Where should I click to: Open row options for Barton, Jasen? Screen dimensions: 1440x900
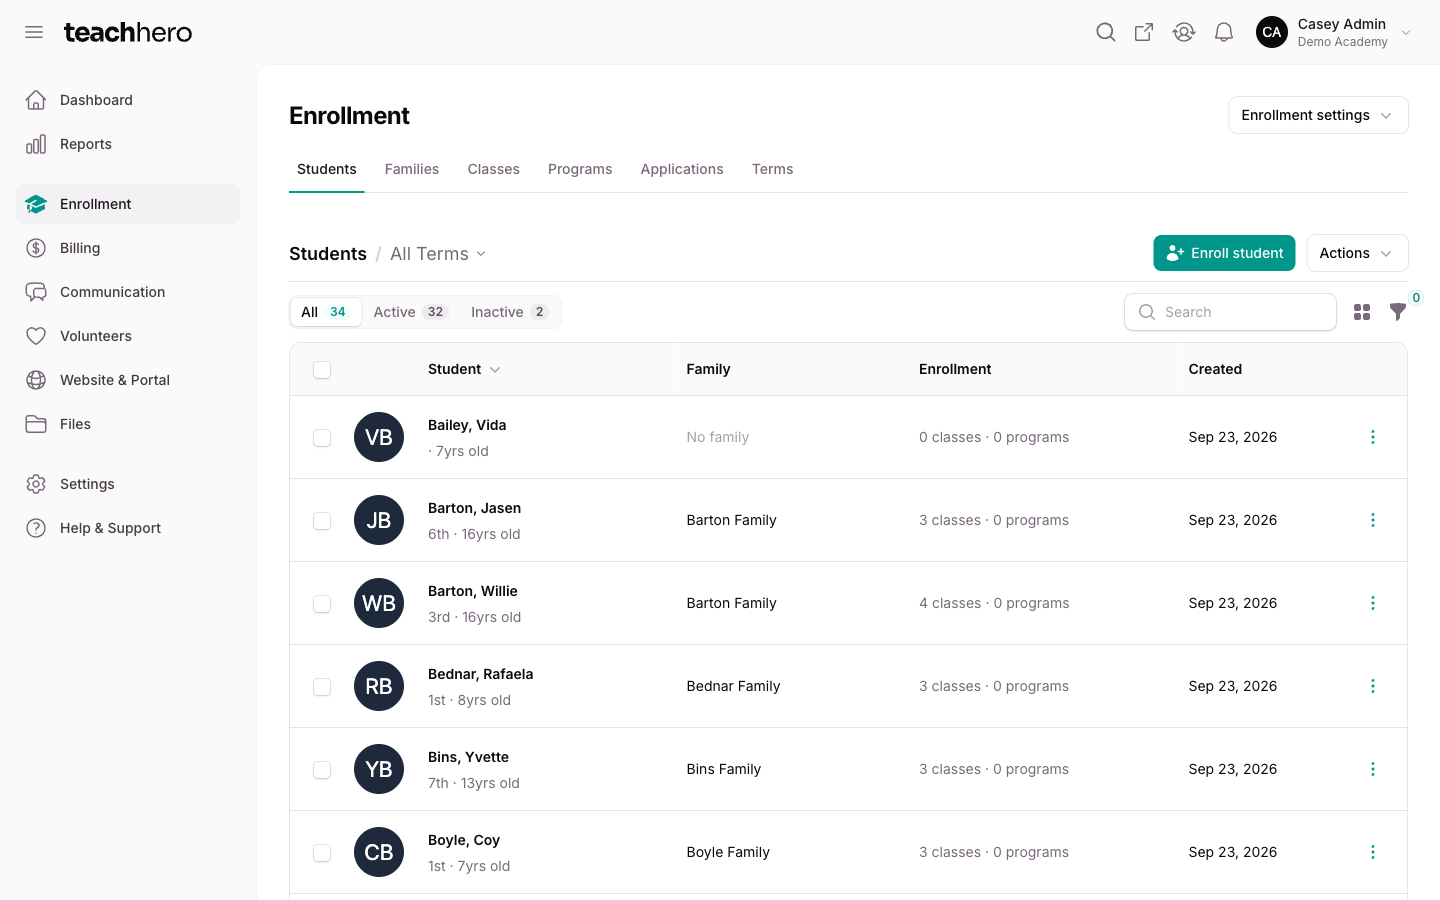point(1373,520)
